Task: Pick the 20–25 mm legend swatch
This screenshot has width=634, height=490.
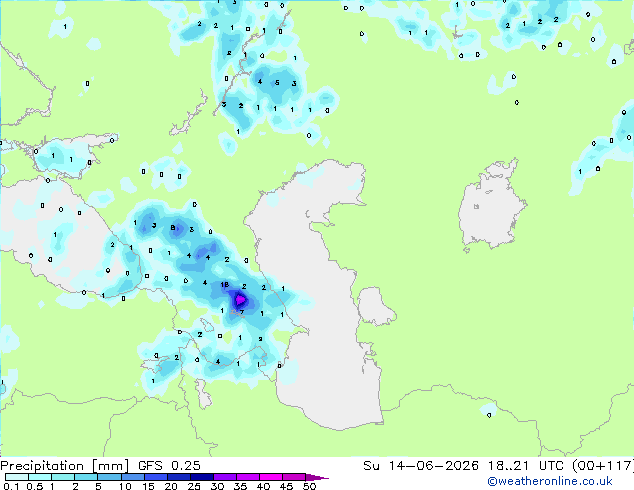Action: [x=178, y=477]
